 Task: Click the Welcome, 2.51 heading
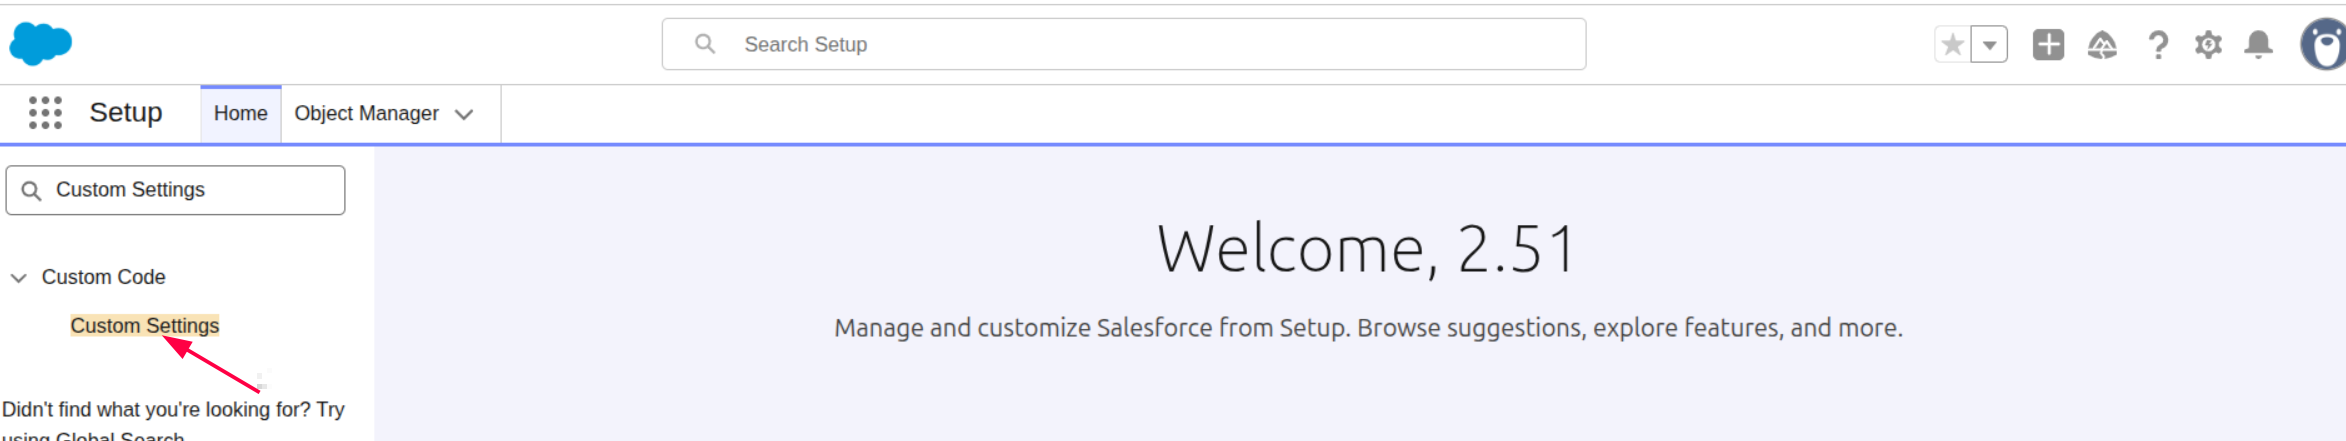pyautogui.click(x=1367, y=249)
